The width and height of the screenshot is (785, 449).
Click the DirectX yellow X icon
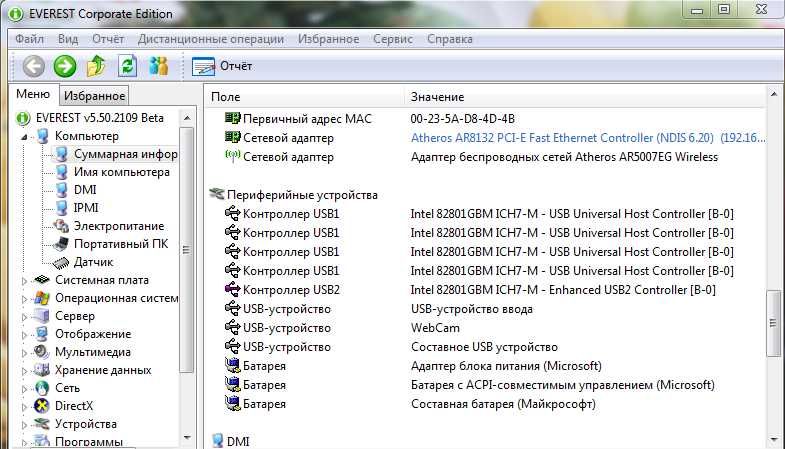click(x=42, y=406)
